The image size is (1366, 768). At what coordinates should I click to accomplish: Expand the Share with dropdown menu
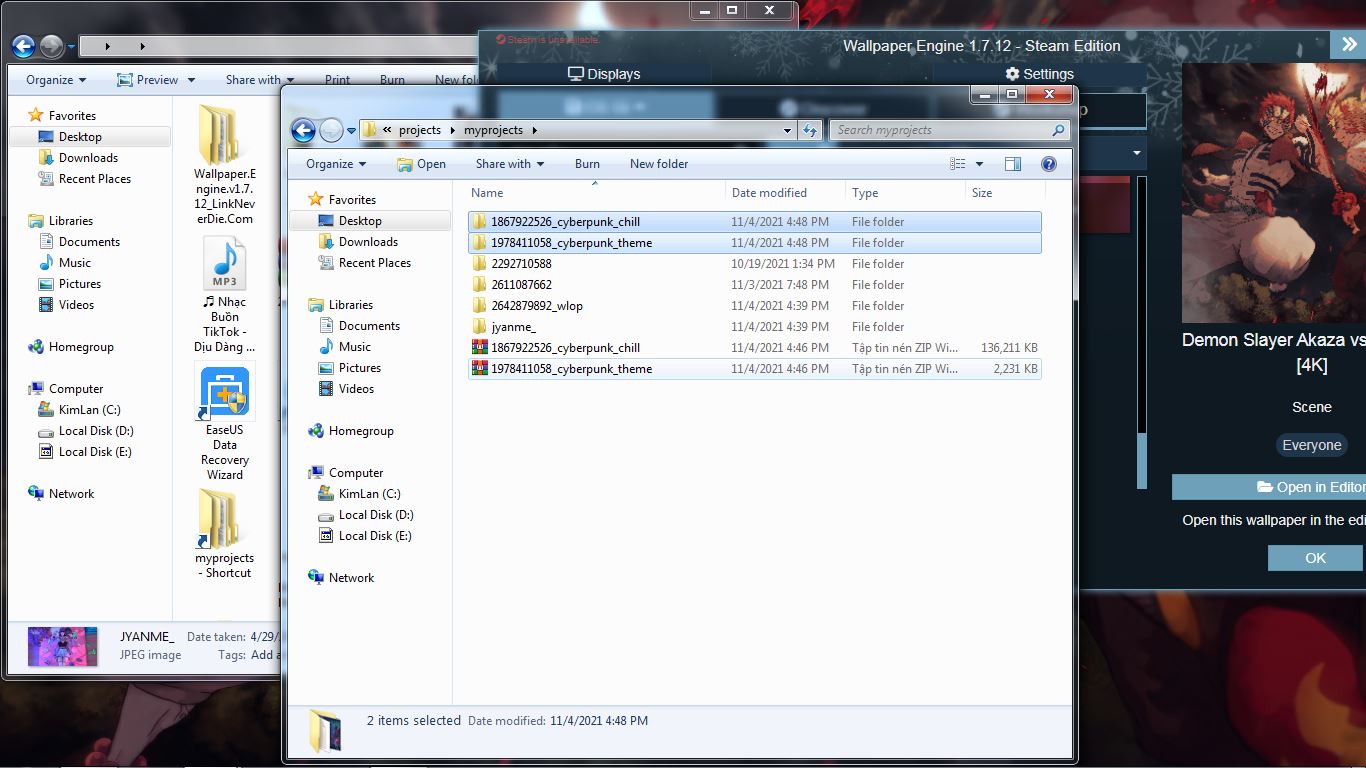click(x=509, y=164)
